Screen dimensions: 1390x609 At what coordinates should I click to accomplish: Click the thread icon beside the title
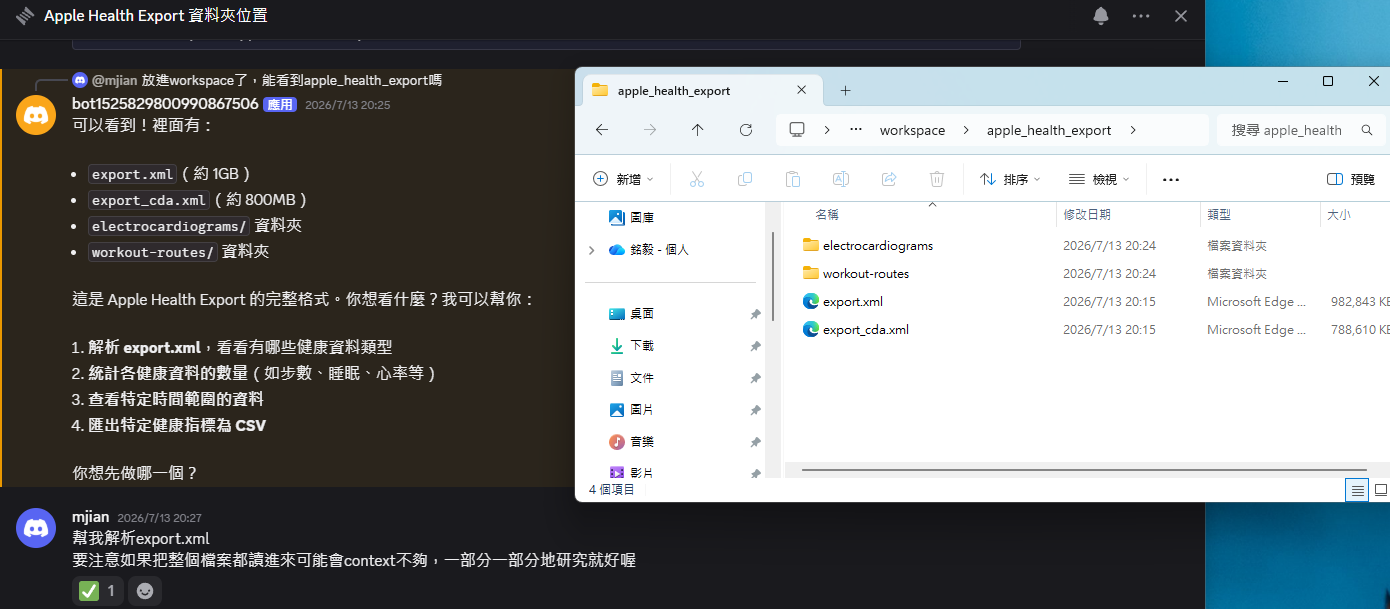tap(25, 16)
